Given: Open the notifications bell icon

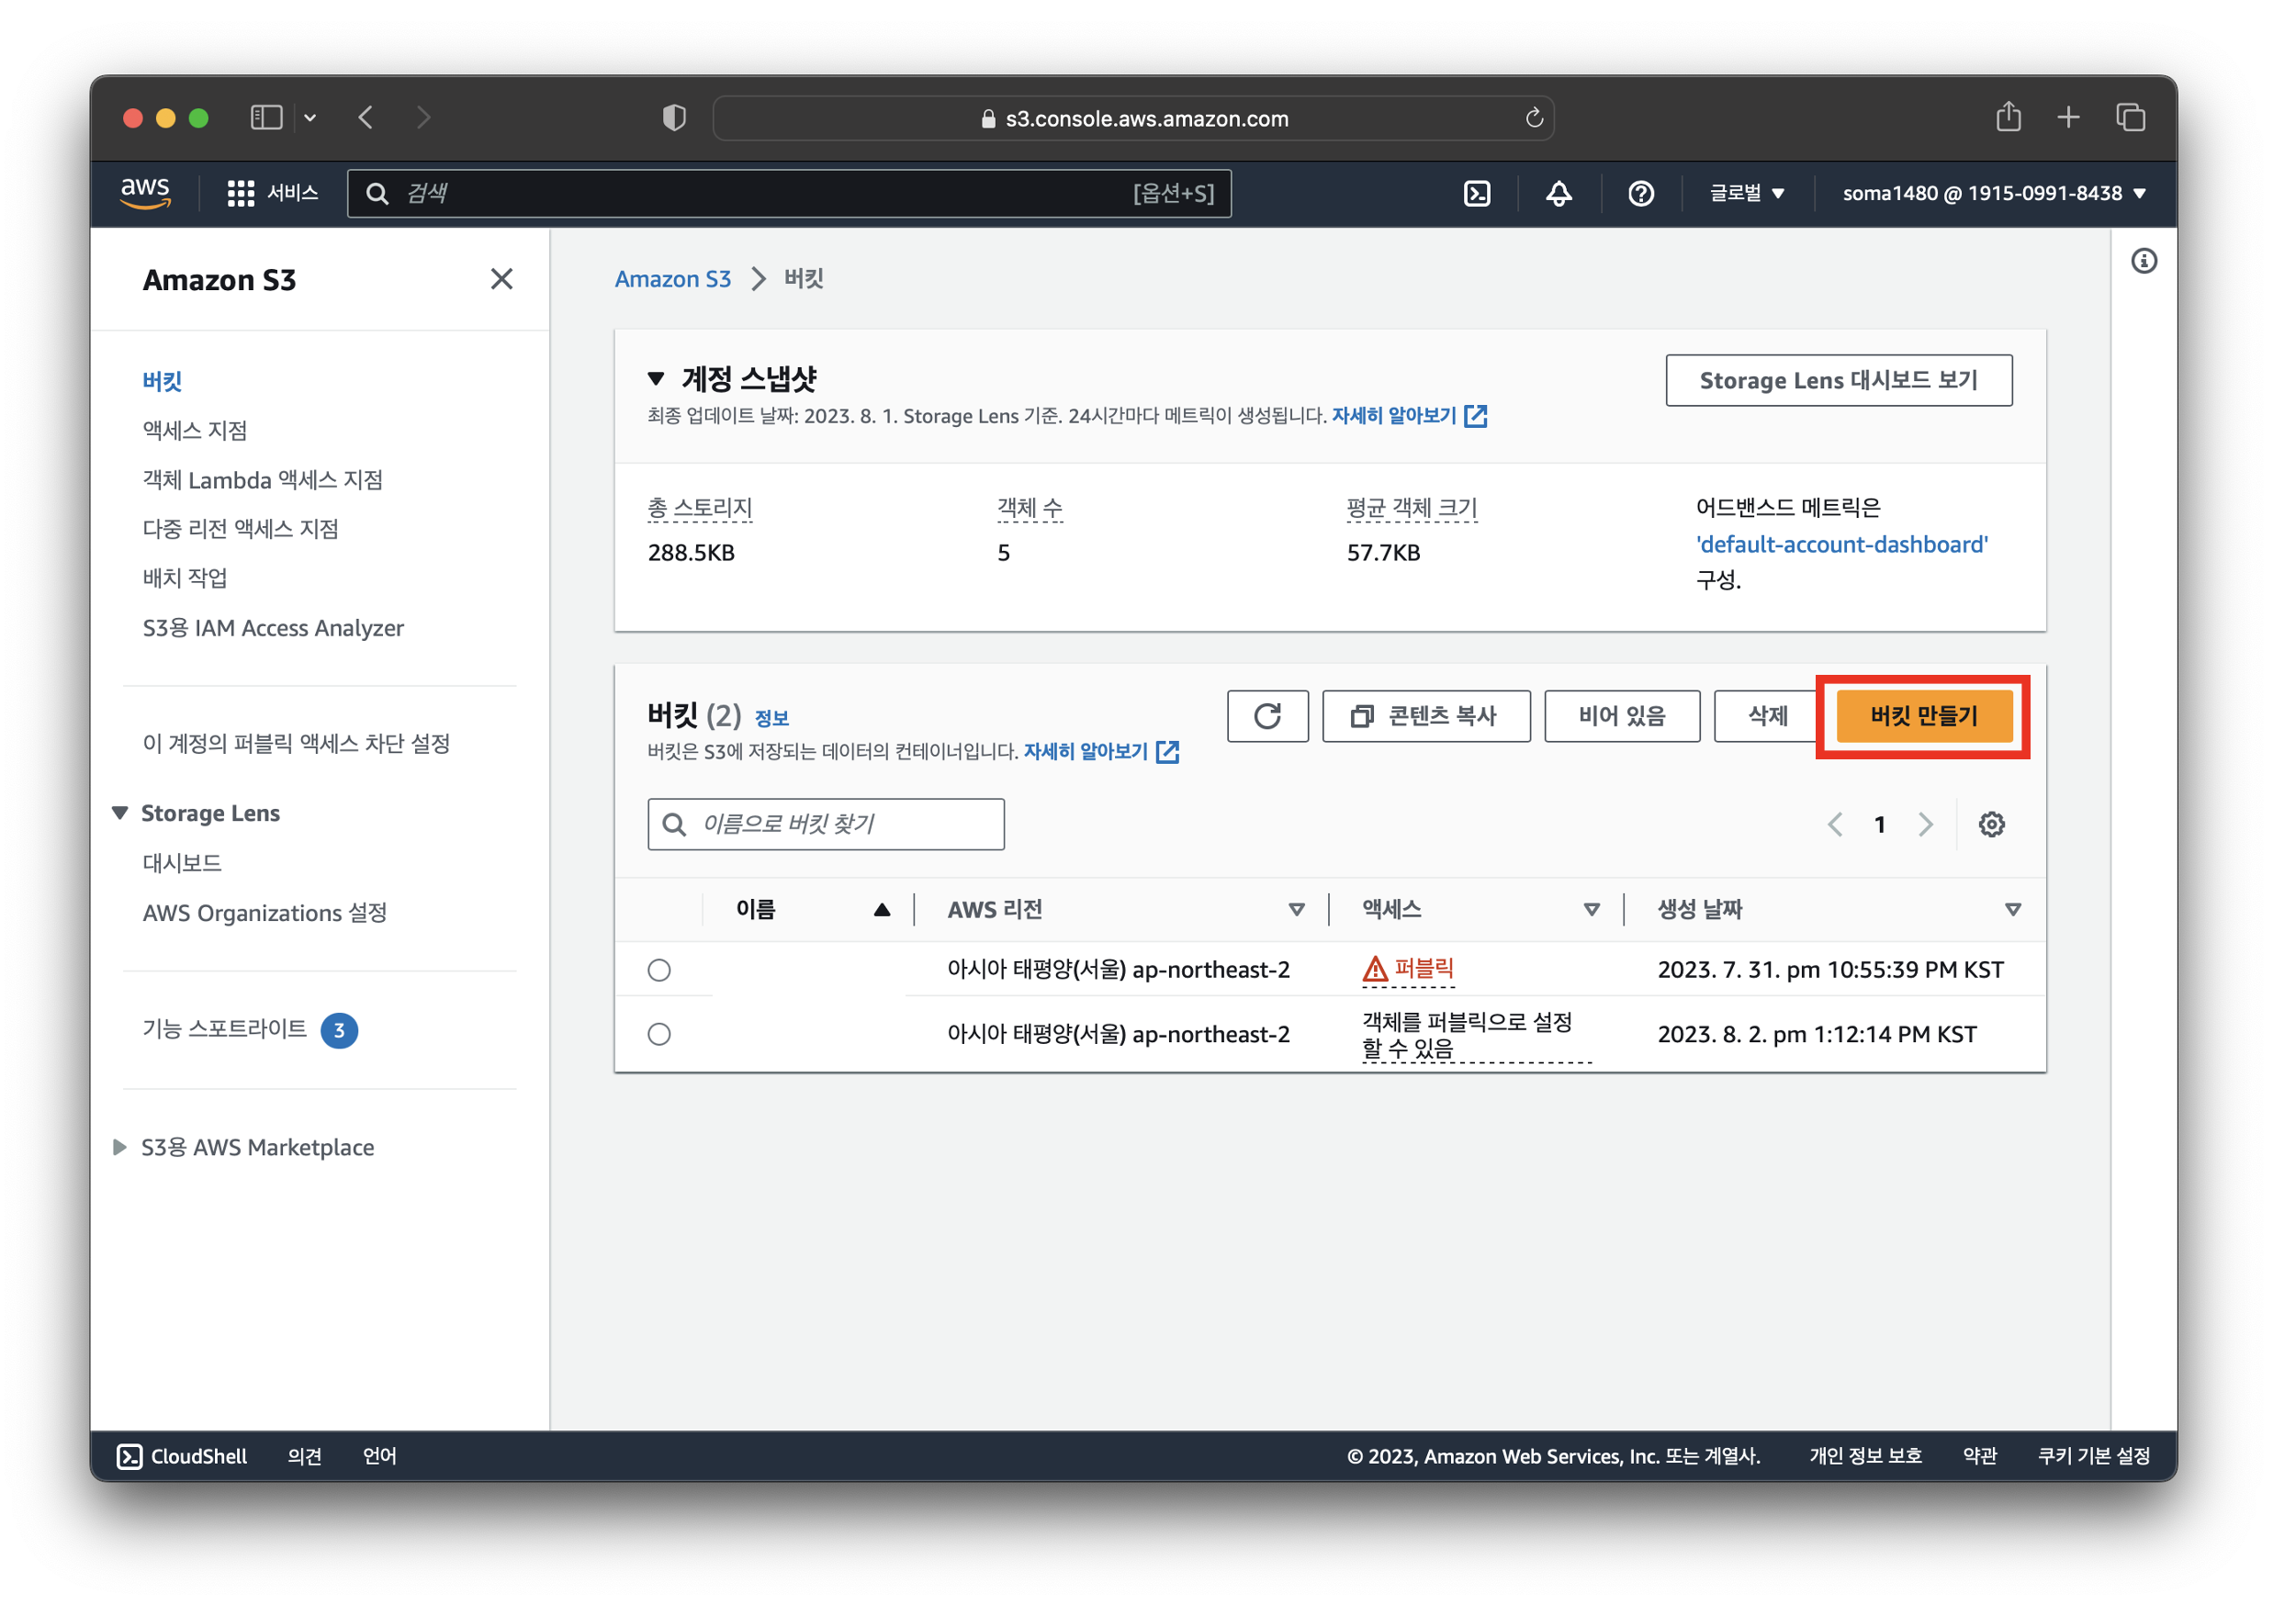Looking at the screenshot, I should pos(1558,194).
